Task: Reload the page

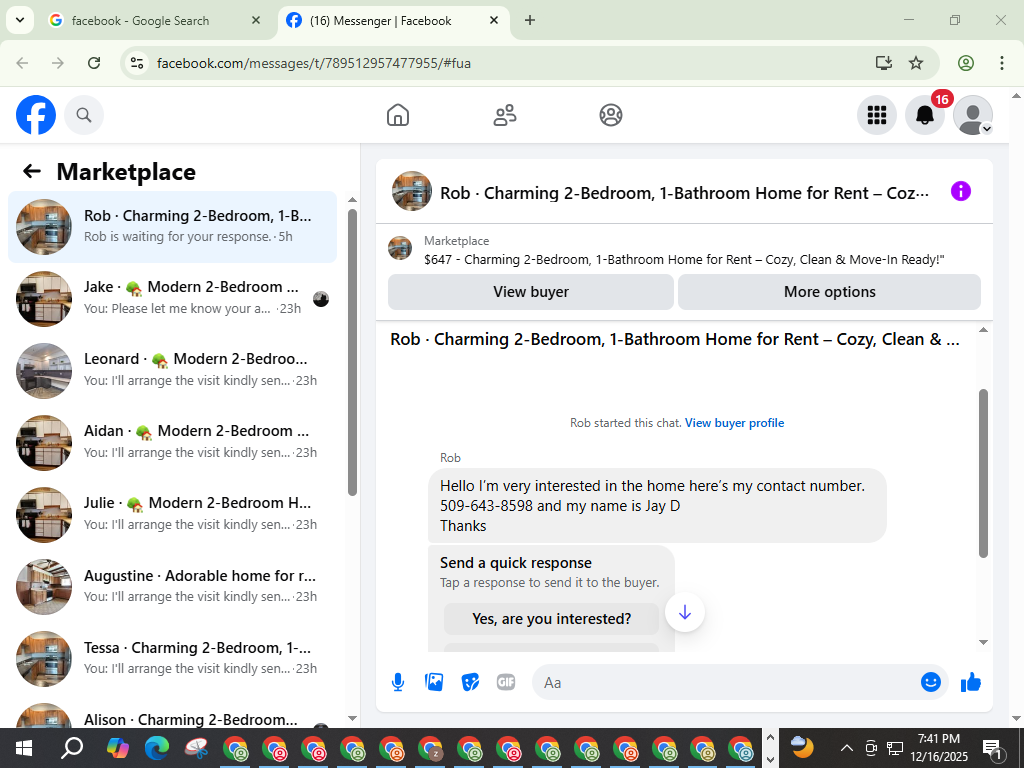Action: pos(94,63)
